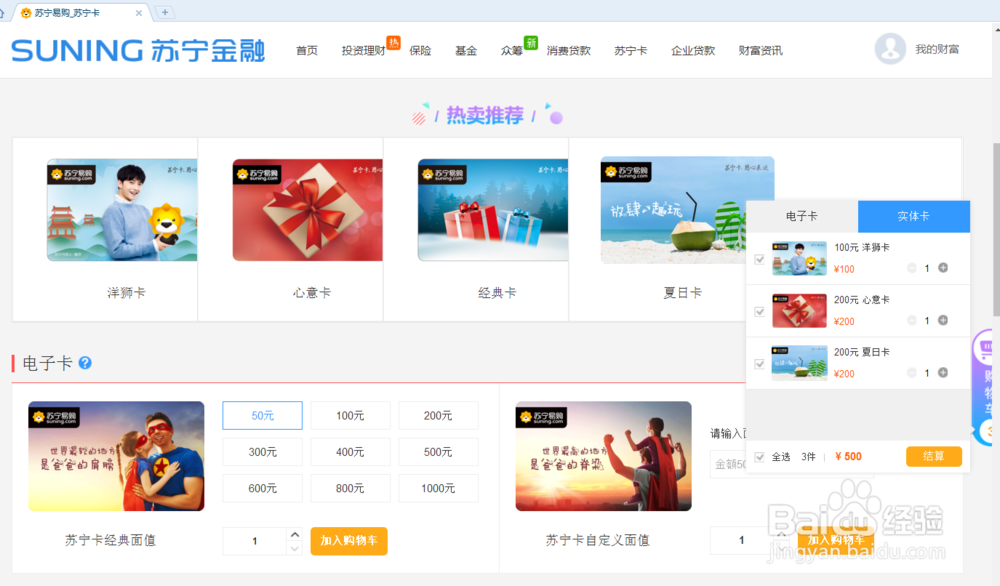This screenshot has width=1000, height=586.
Task: Decrease quantity of 200元 心意卡
Action: click(x=911, y=320)
